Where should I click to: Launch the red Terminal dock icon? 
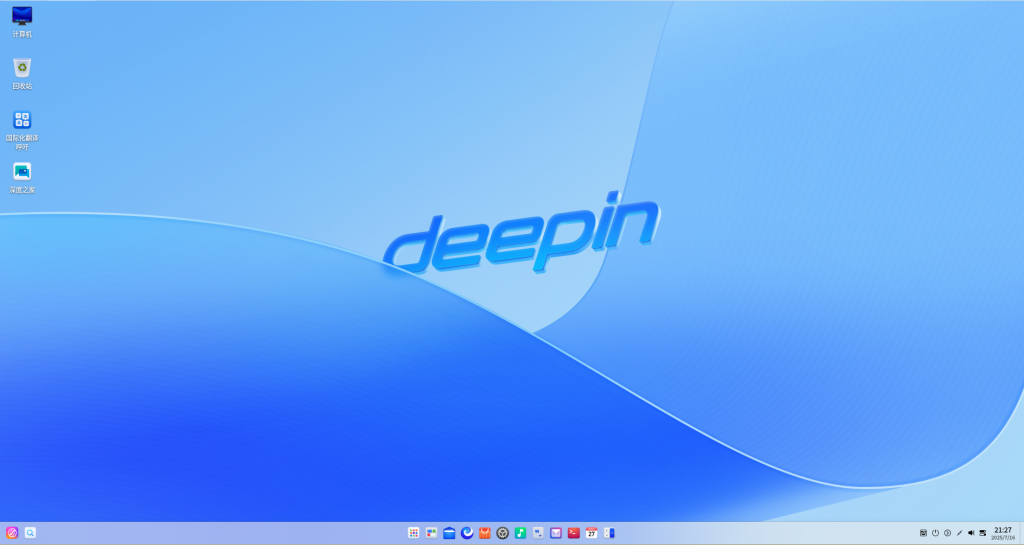[x=573, y=533]
